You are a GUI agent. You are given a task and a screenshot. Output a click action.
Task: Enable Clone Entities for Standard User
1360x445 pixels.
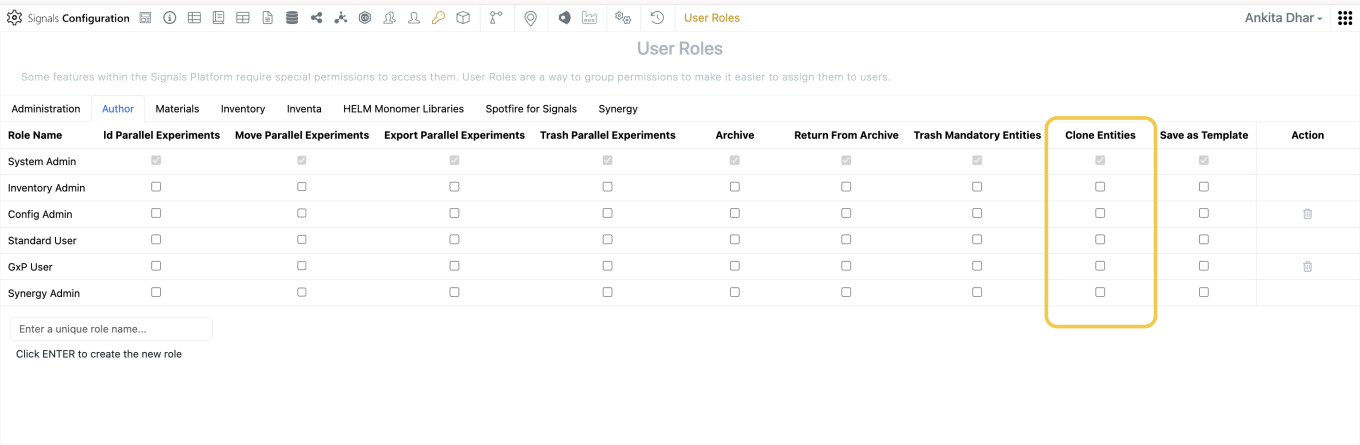pos(1100,240)
